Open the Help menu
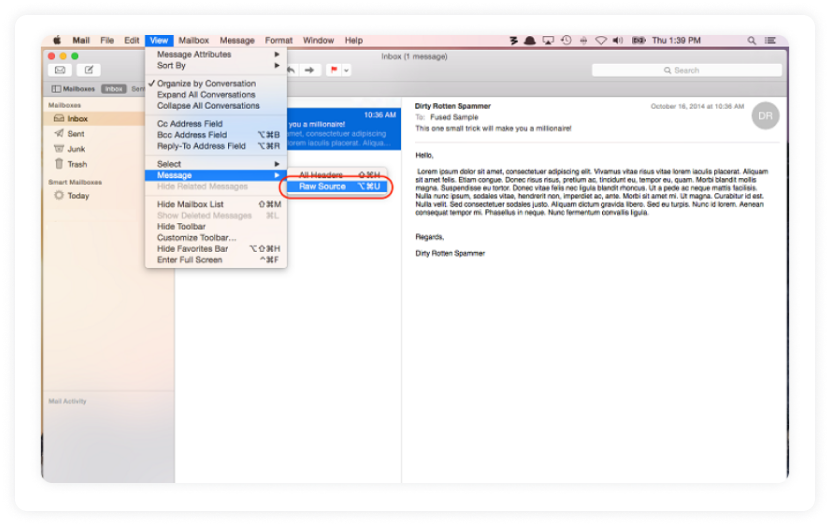This screenshot has height=526, width=830. 354,40
